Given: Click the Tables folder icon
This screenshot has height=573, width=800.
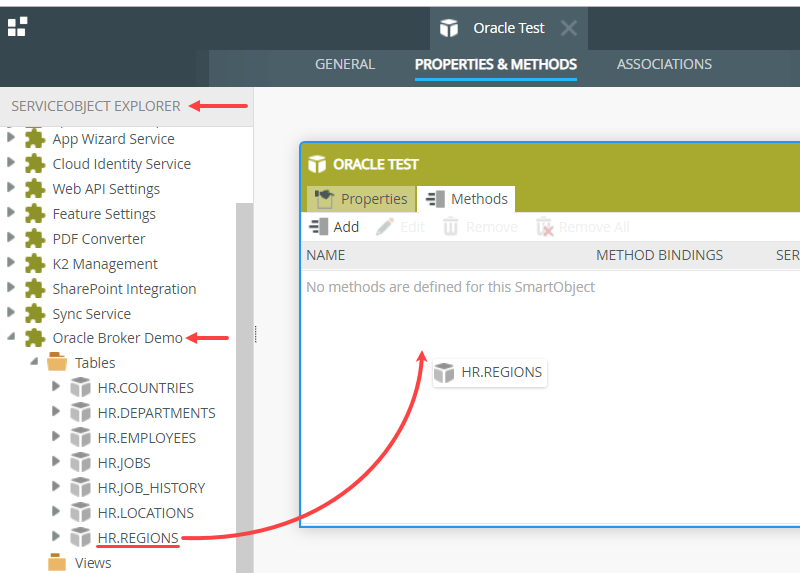Looking at the screenshot, I should [57, 361].
